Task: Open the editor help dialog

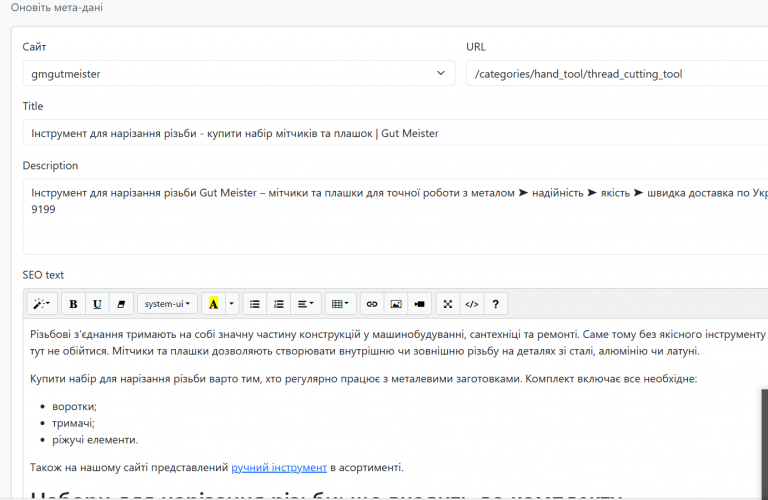Action: [496, 304]
